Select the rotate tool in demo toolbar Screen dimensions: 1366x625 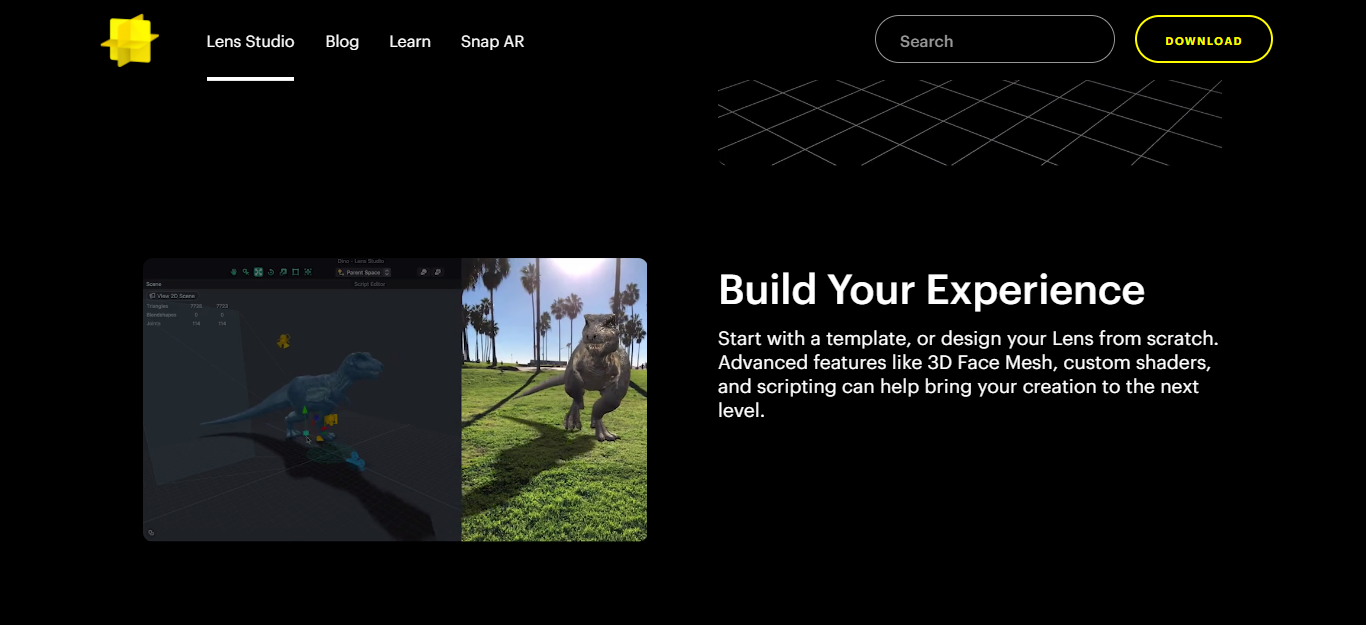271,272
